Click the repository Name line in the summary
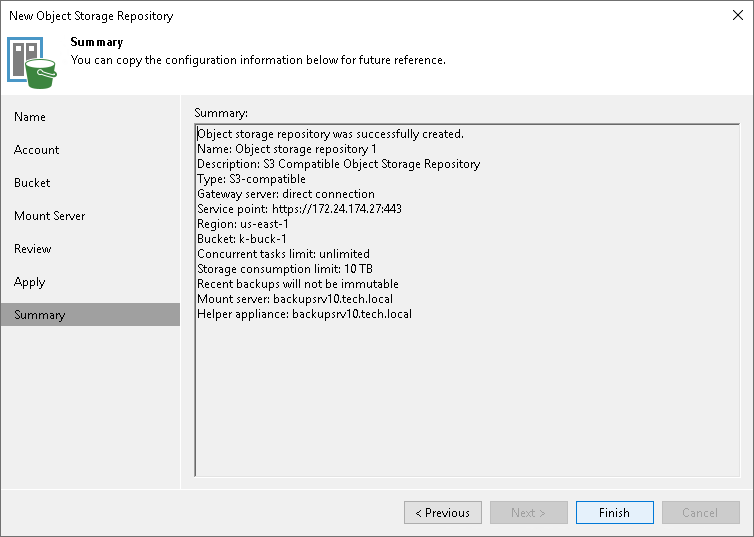The height and width of the screenshot is (537, 754). 287,149
